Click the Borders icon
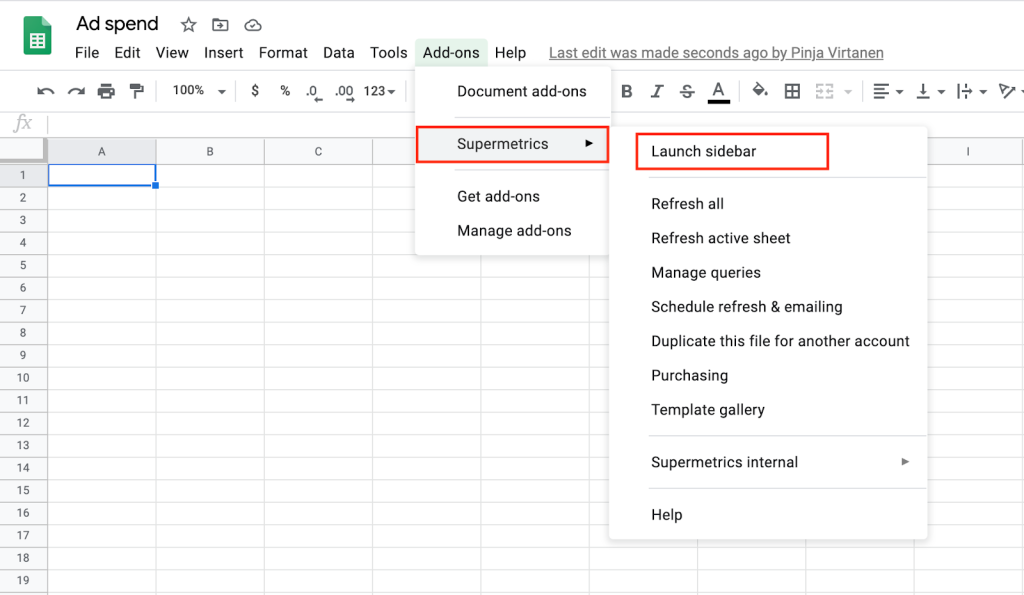1024x595 pixels. (x=792, y=91)
